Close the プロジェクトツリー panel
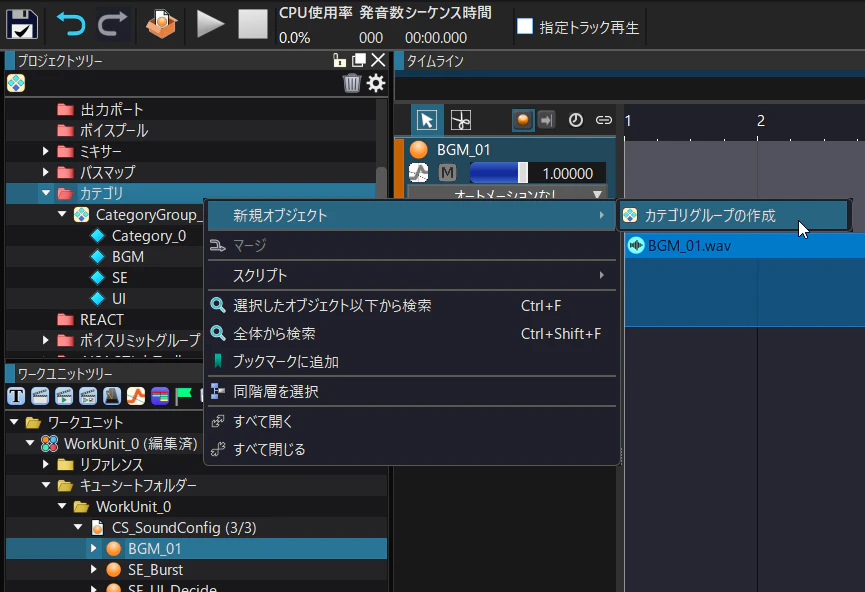This screenshot has width=865, height=592. click(x=378, y=60)
